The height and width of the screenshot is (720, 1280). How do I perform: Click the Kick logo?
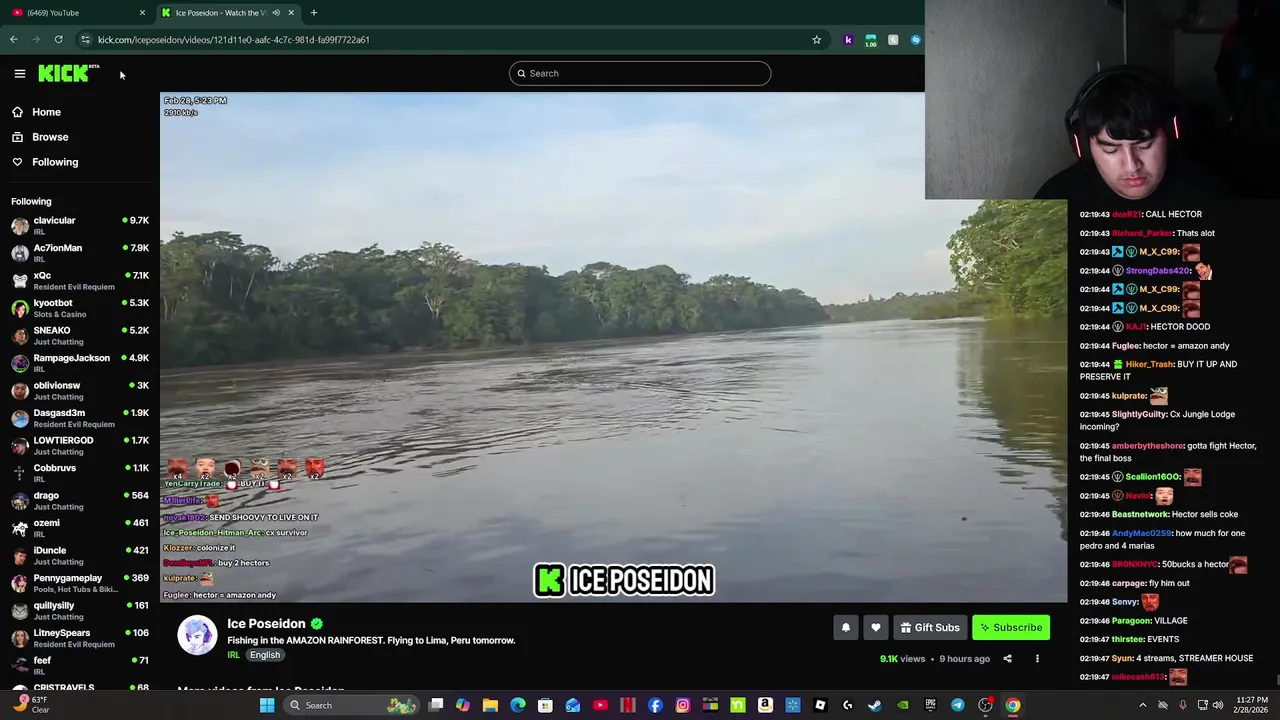pos(68,73)
